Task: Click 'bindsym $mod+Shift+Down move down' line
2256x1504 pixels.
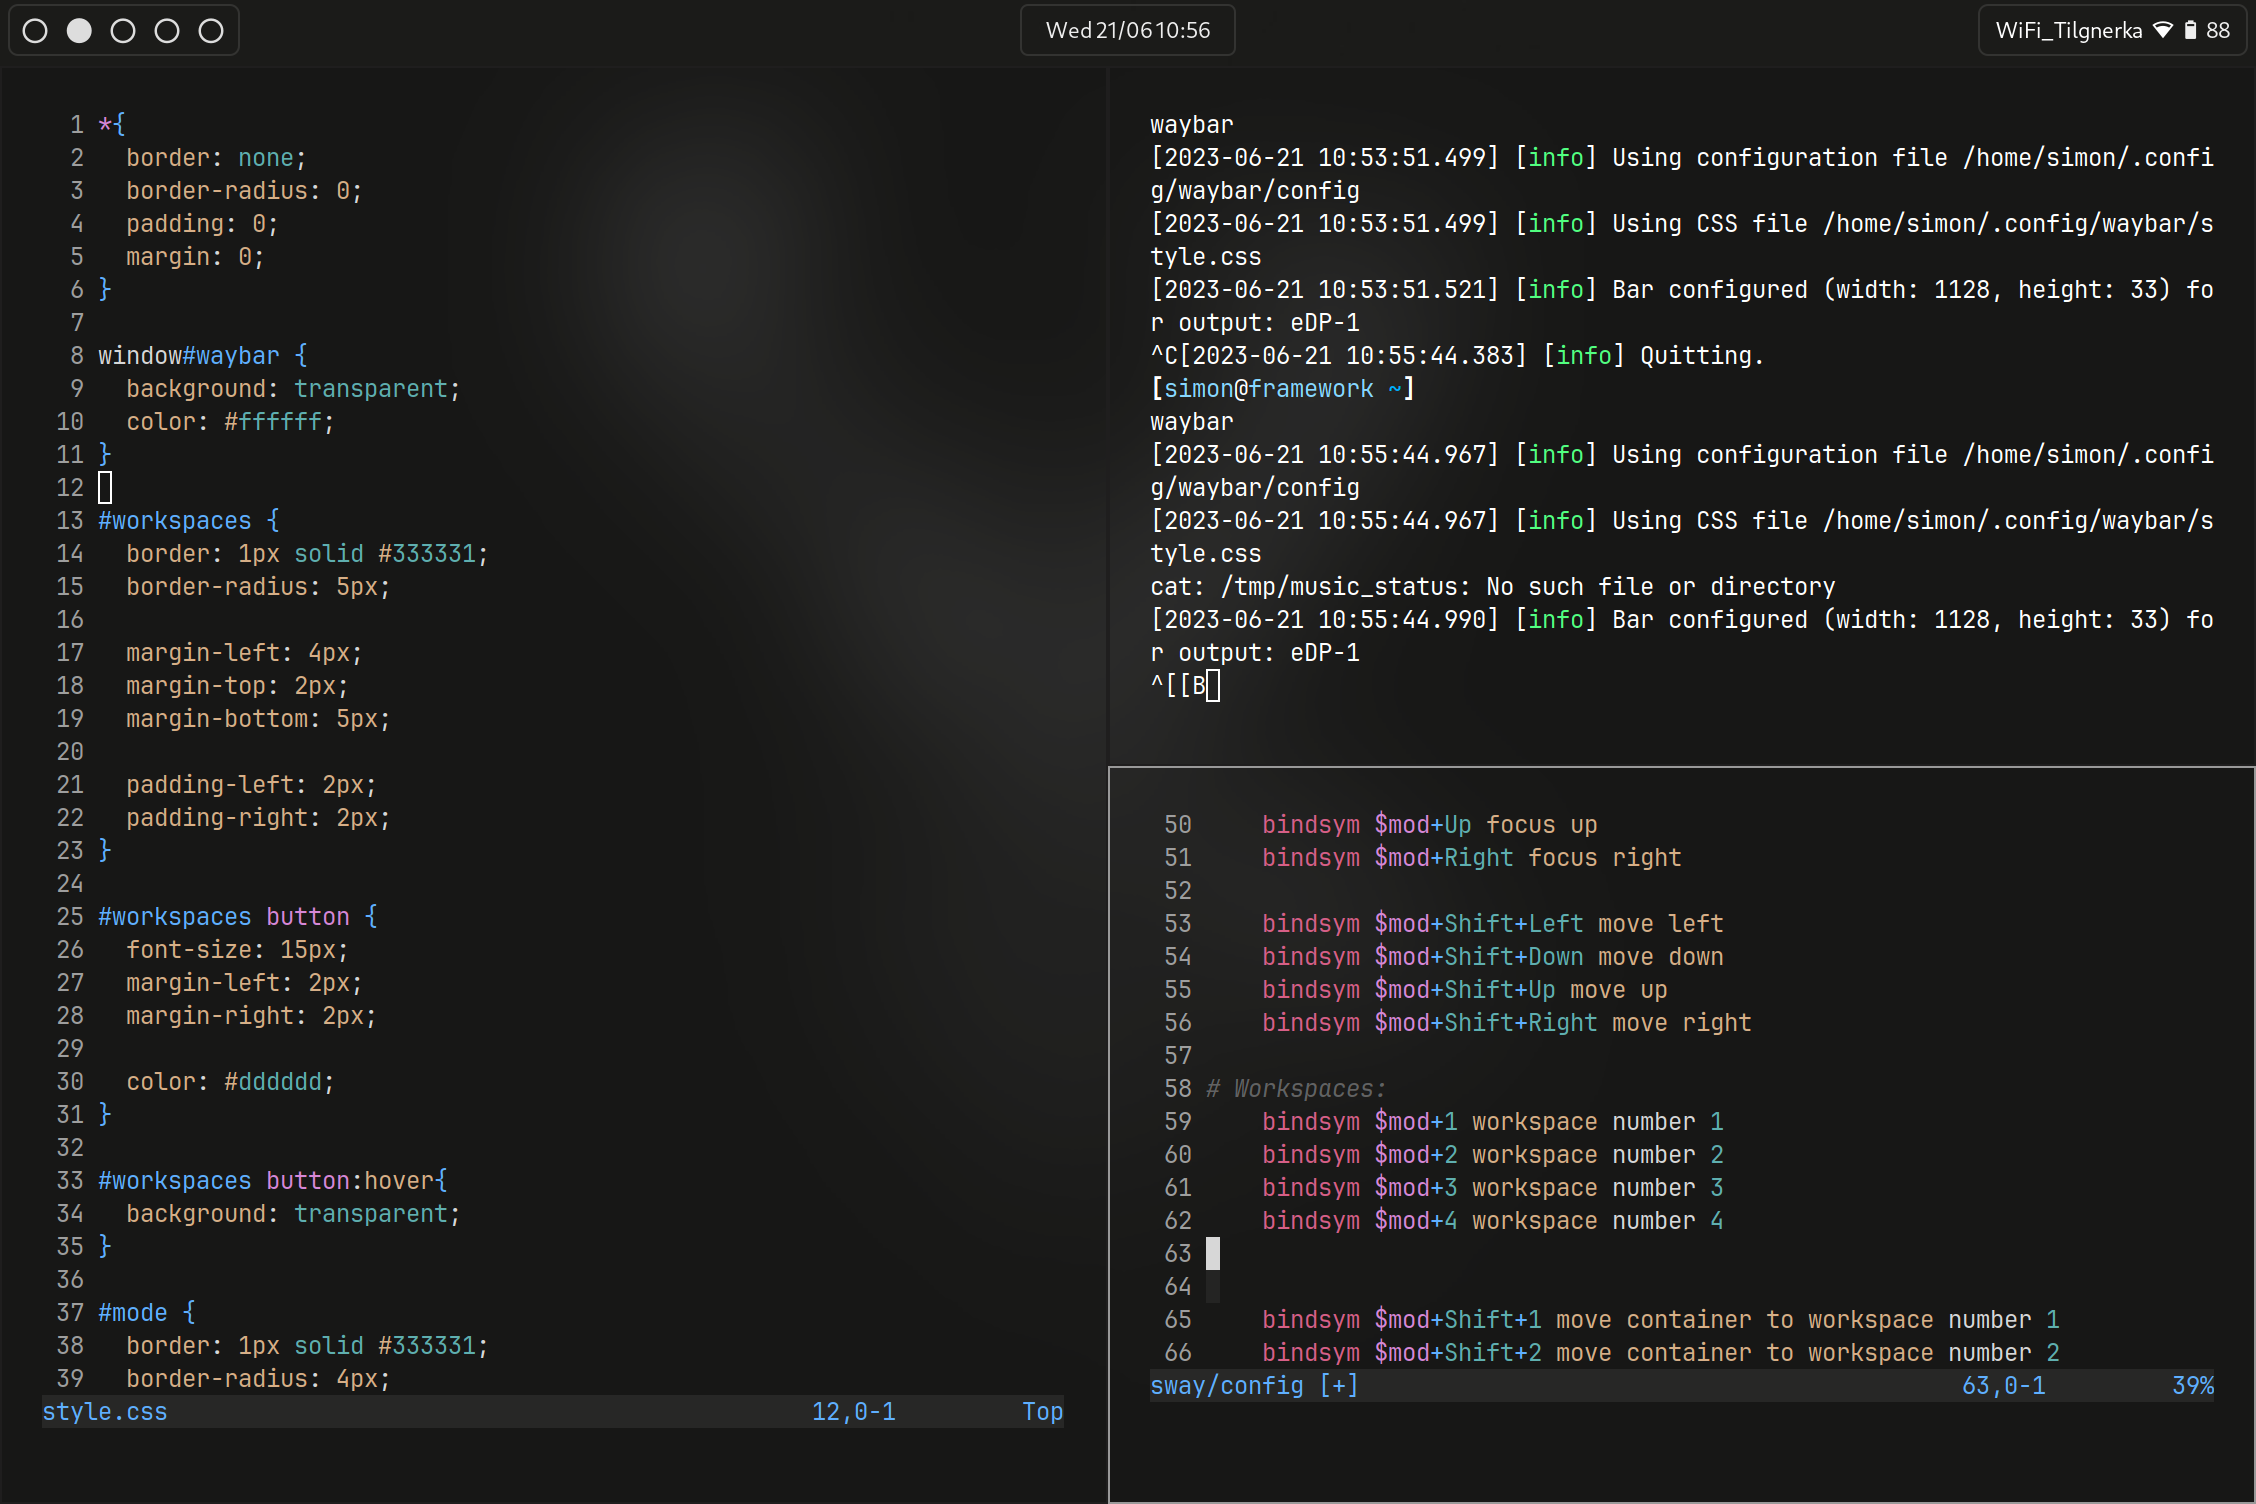Action: click(1493, 957)
